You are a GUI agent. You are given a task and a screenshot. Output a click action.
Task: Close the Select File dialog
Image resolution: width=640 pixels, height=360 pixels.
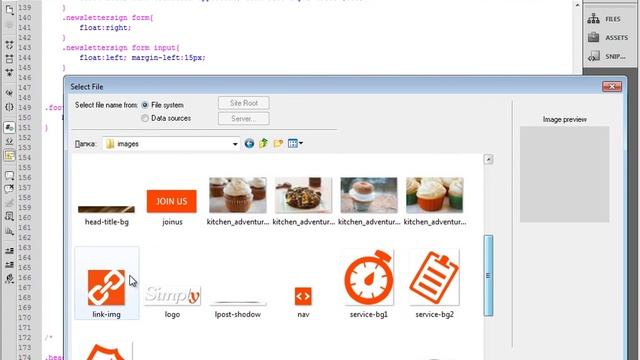(612, 87)
